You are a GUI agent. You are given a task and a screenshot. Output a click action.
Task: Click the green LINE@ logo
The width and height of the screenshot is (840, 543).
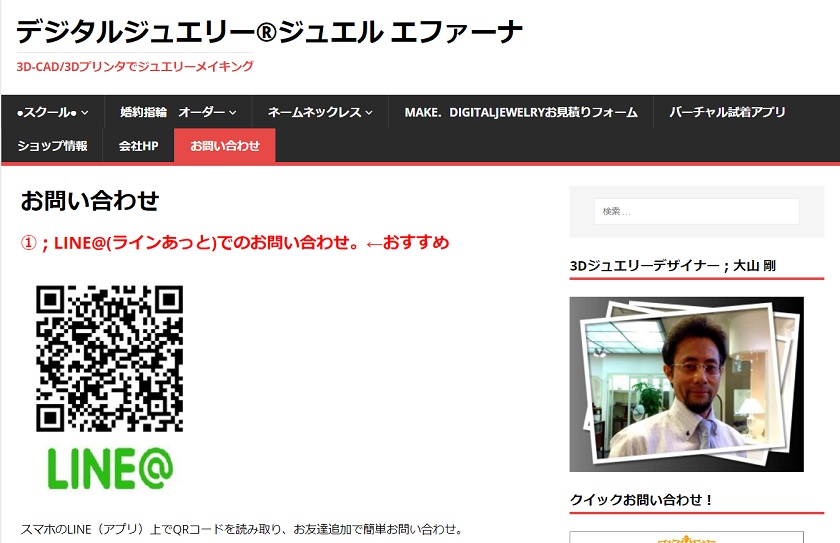(x=110, y=466)
